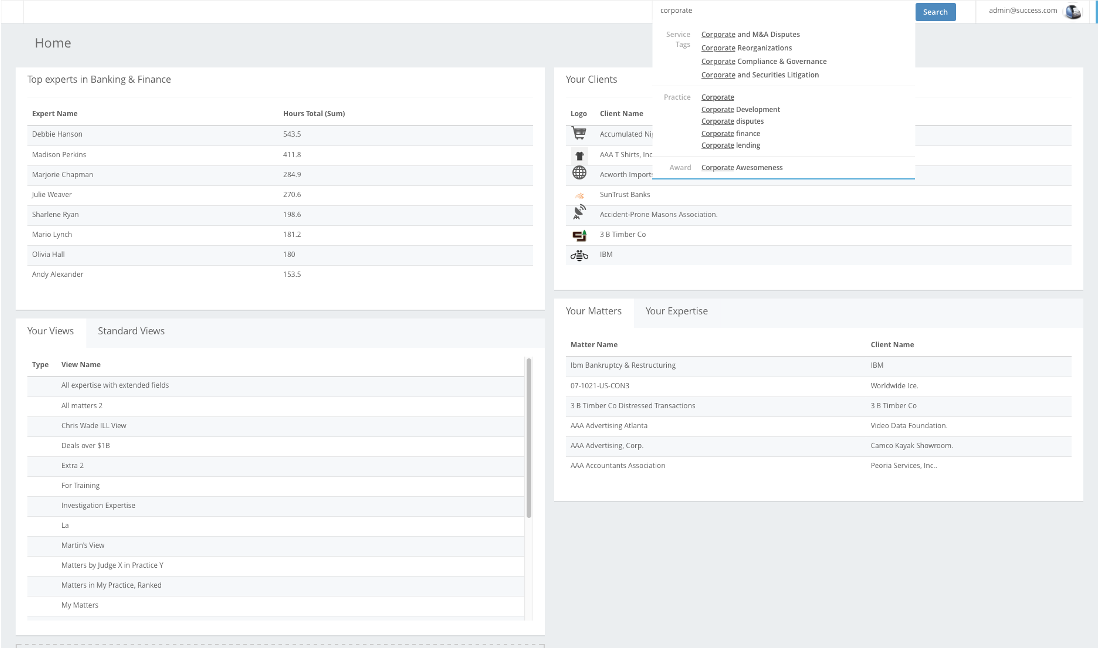Choose the Corporate Reorganizations service tag suggestion
This screenshot has height=648, width=1098.
coord(746,48)
